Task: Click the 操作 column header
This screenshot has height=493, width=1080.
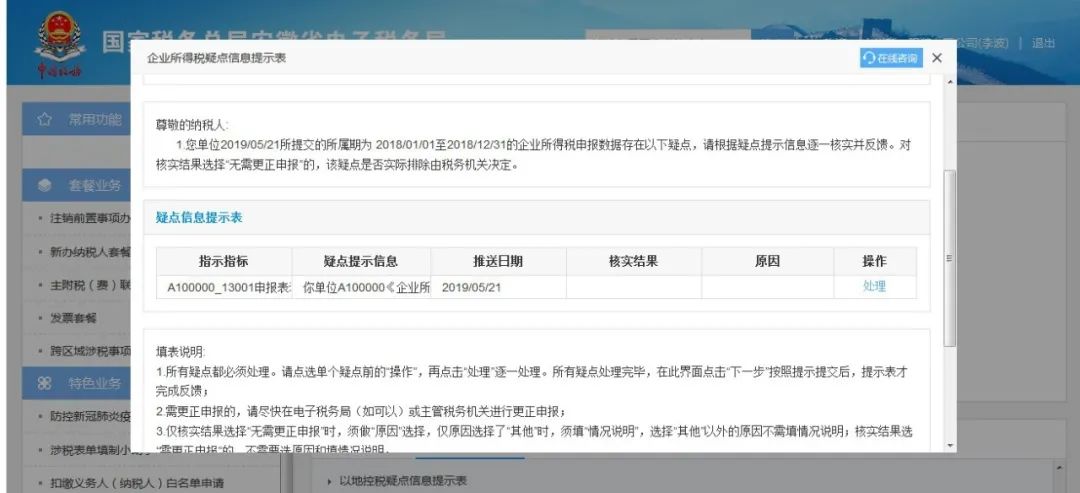Action: [875, 262]
